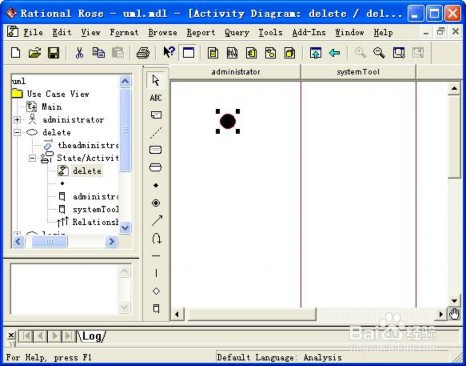Paste using the clipboard toolbar icon
The height and width of the screenshot is (366, 466).
pos(117,53)
